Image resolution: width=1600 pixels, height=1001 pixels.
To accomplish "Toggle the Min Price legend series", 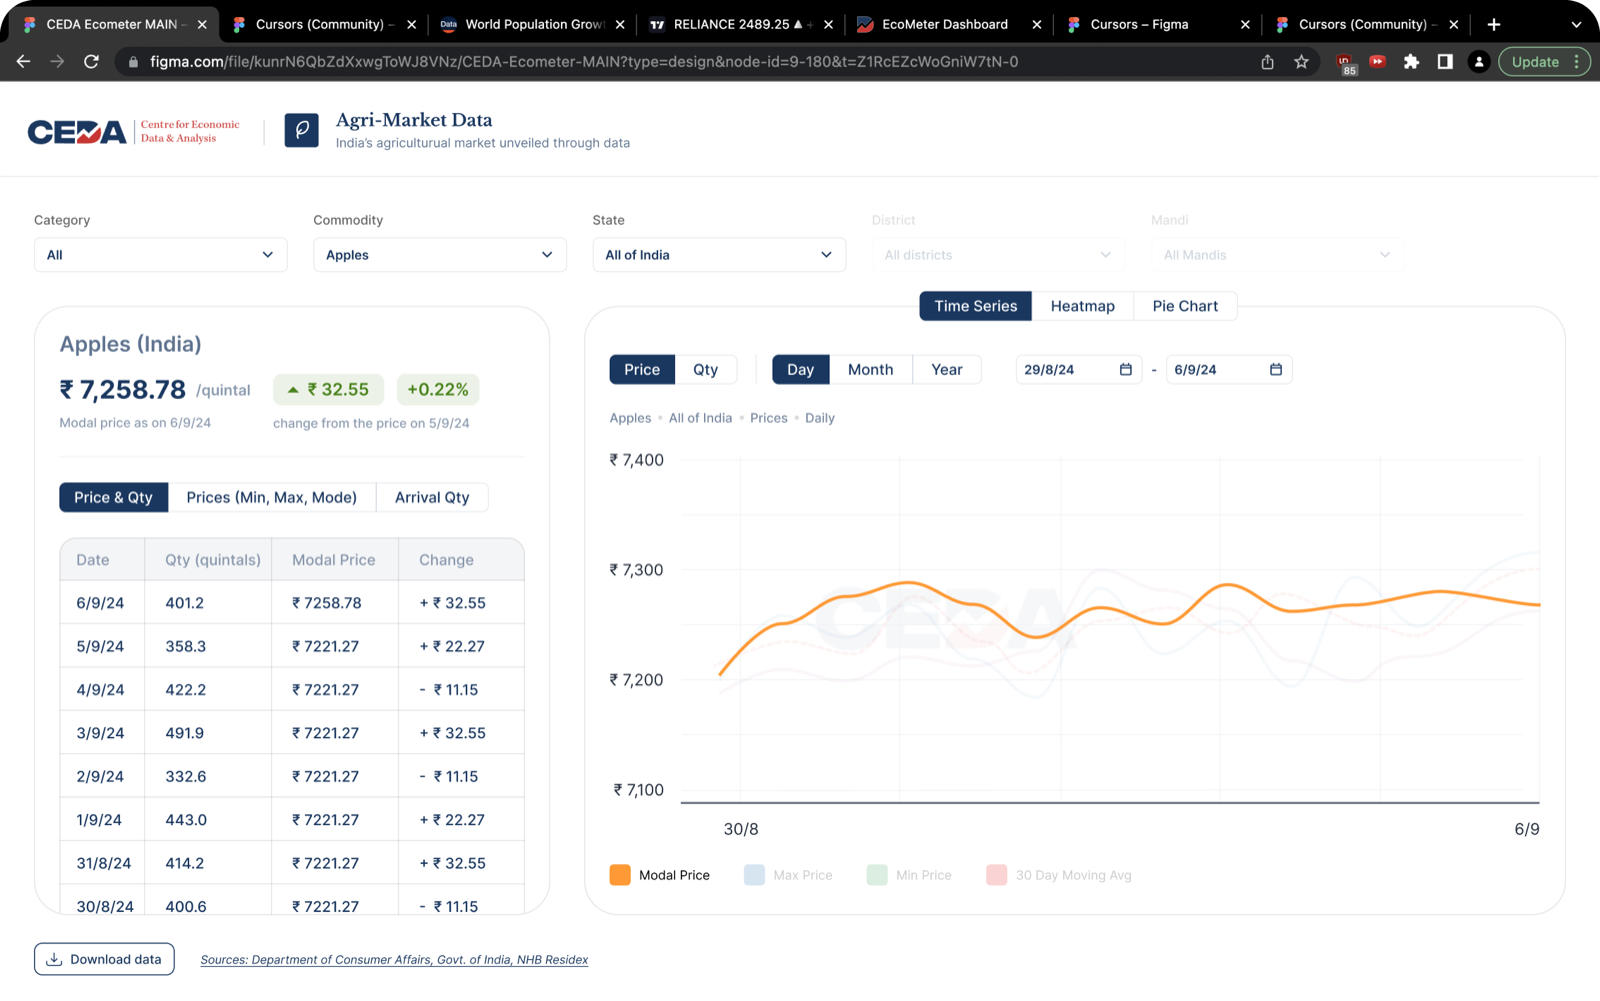I will (909, 875).
